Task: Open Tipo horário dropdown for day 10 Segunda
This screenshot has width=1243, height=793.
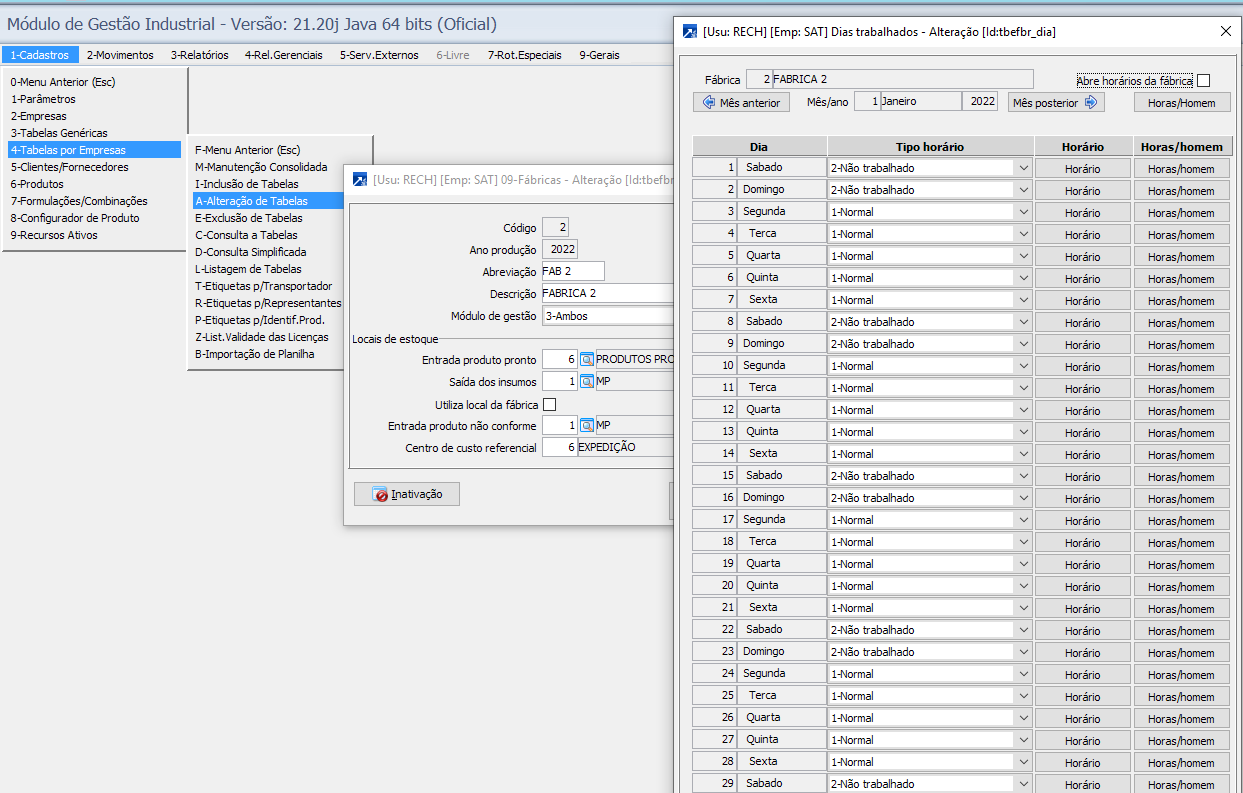Action: point(1022,366)
